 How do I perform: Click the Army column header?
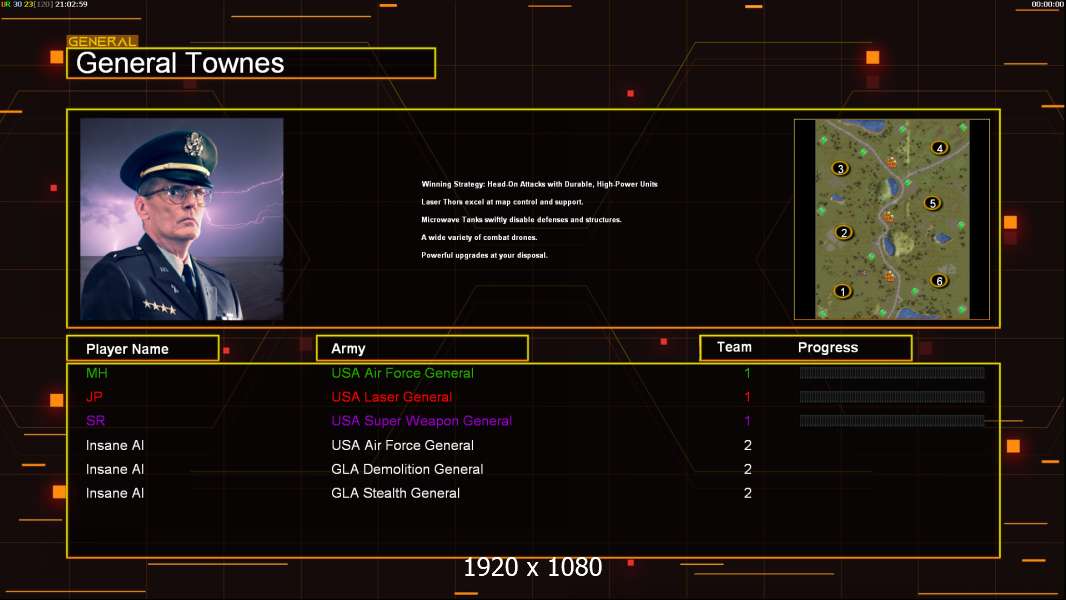pos(422,348)
